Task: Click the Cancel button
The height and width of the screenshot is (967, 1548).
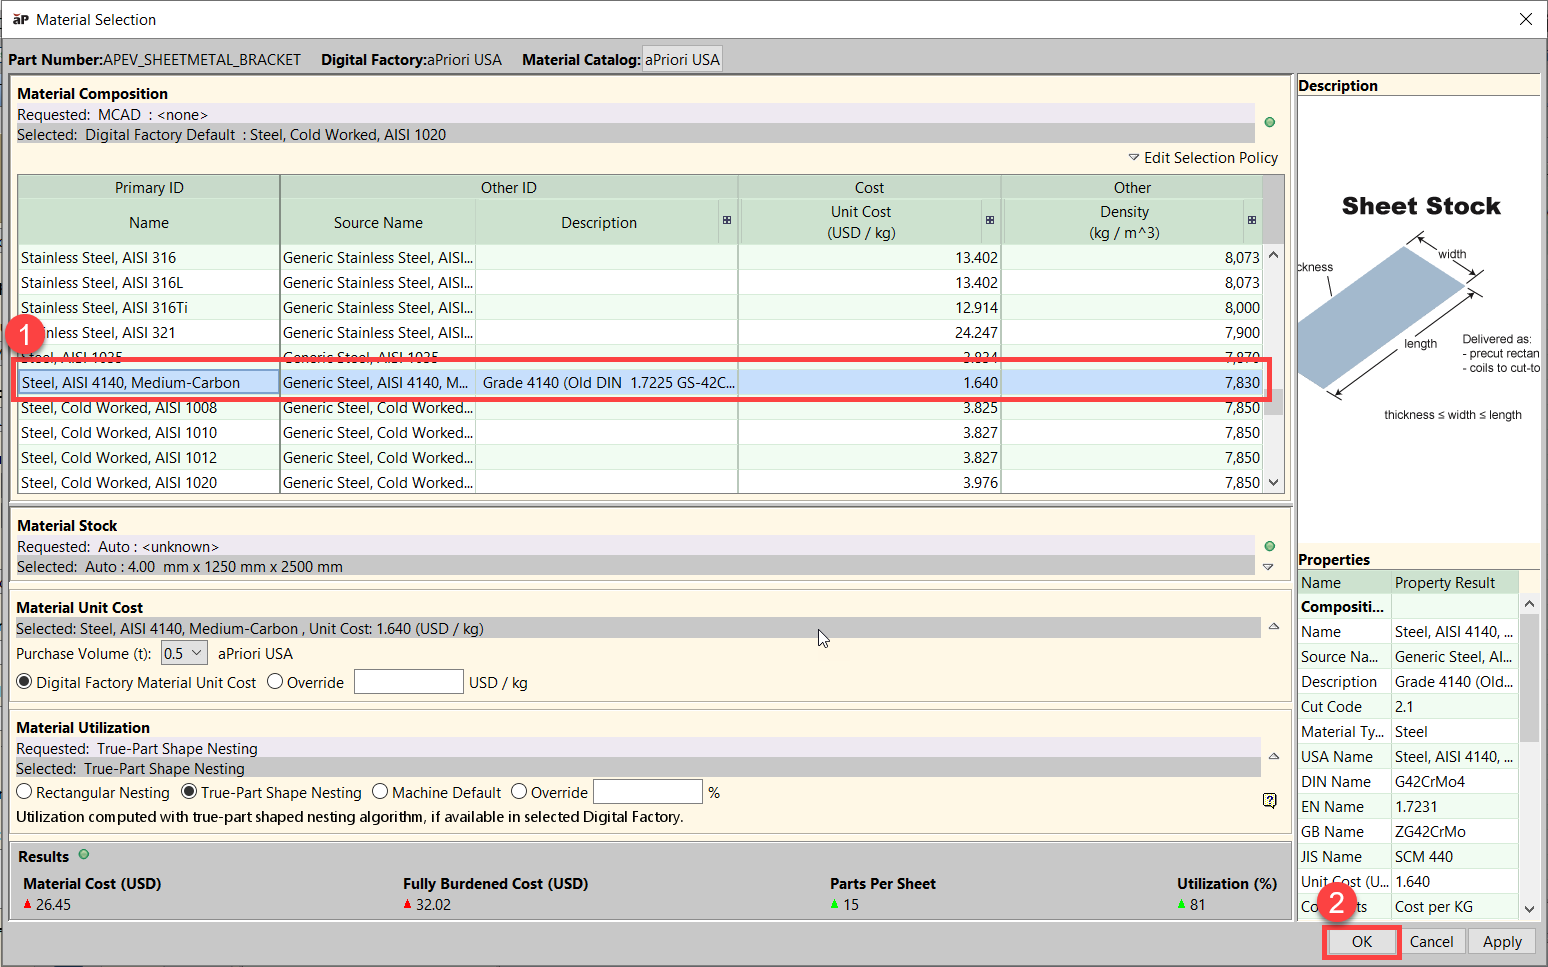Action: tap(1431, 941)
